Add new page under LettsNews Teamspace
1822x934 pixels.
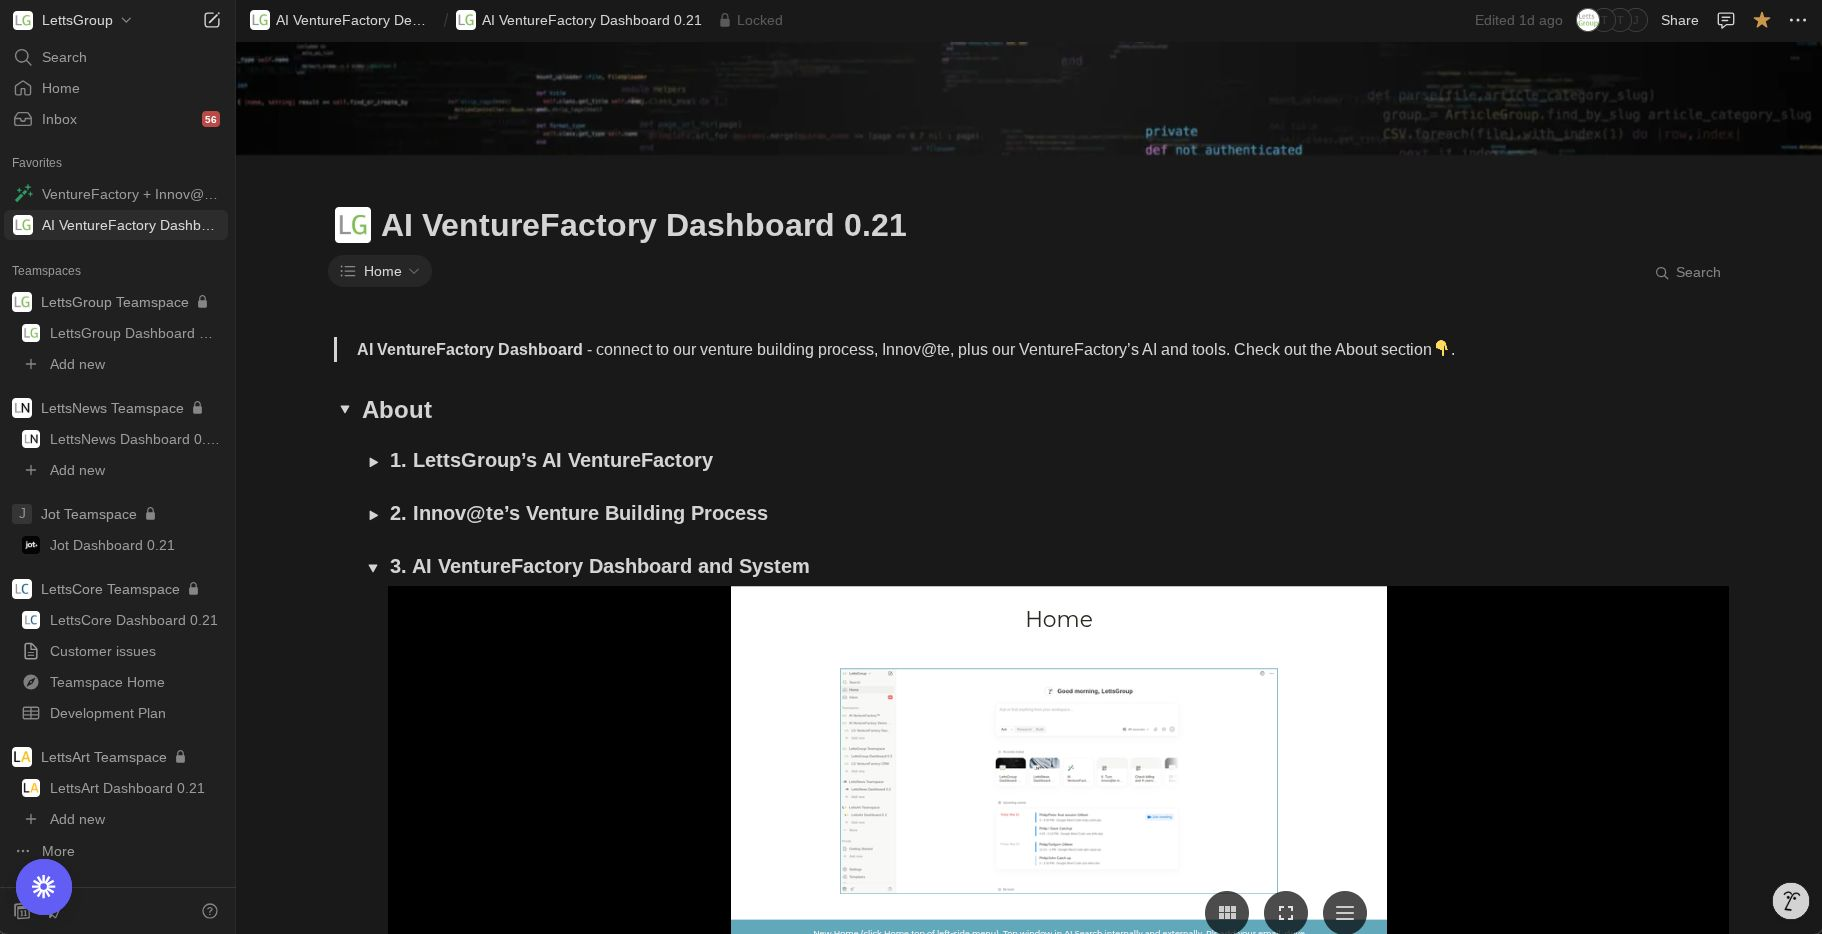pyautogui.click(x=77, y=470)
